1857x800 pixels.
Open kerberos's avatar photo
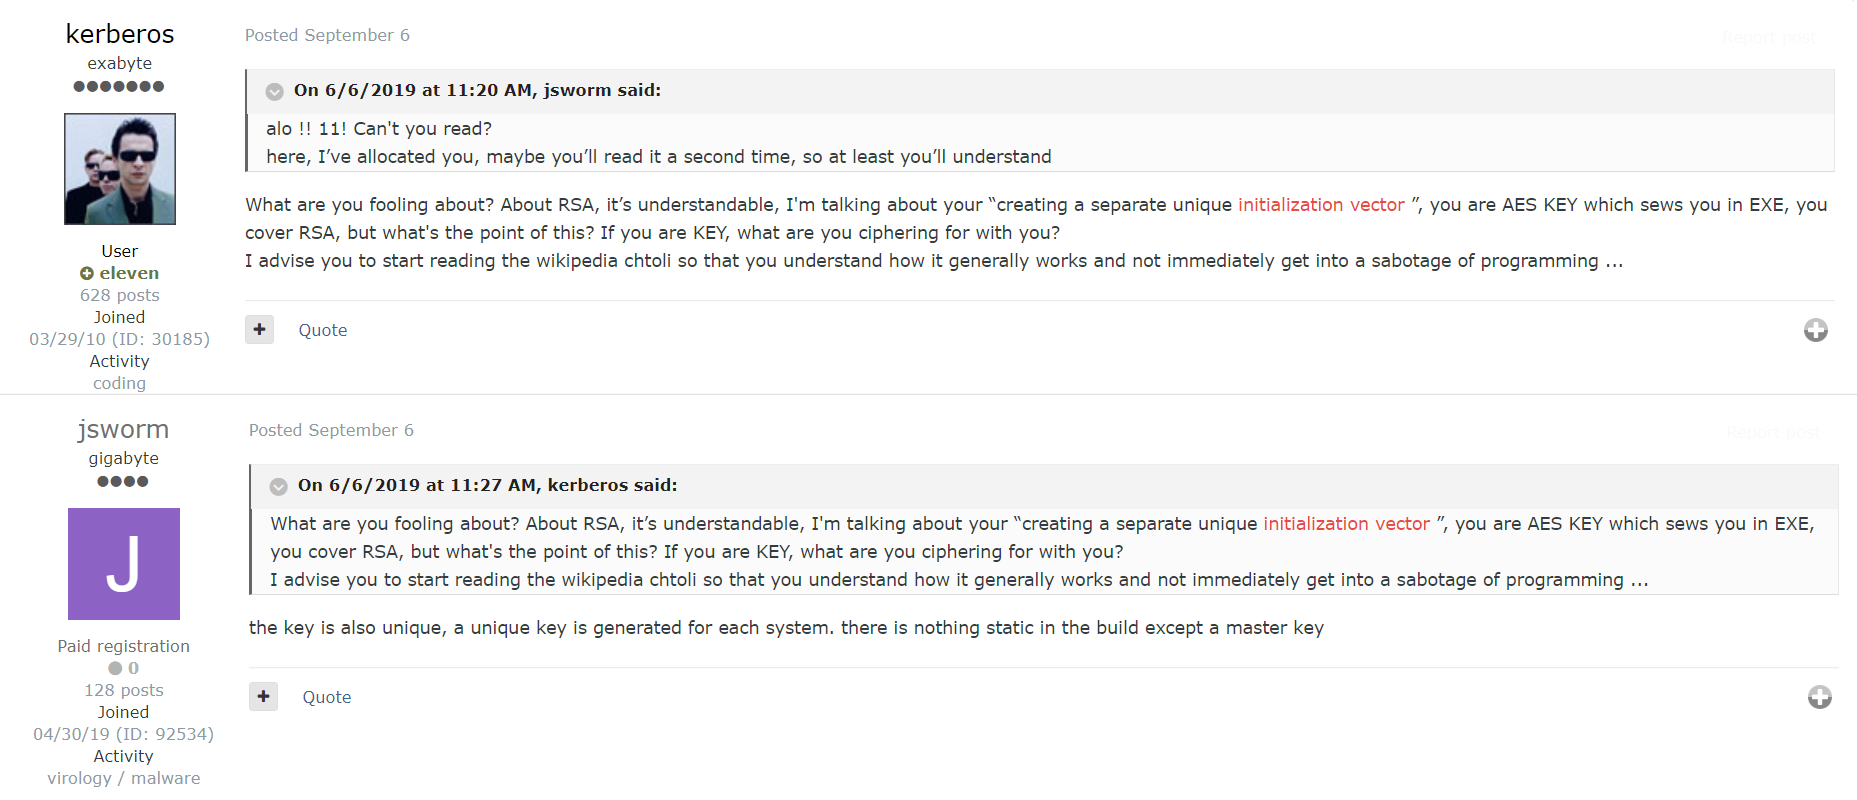119,168
